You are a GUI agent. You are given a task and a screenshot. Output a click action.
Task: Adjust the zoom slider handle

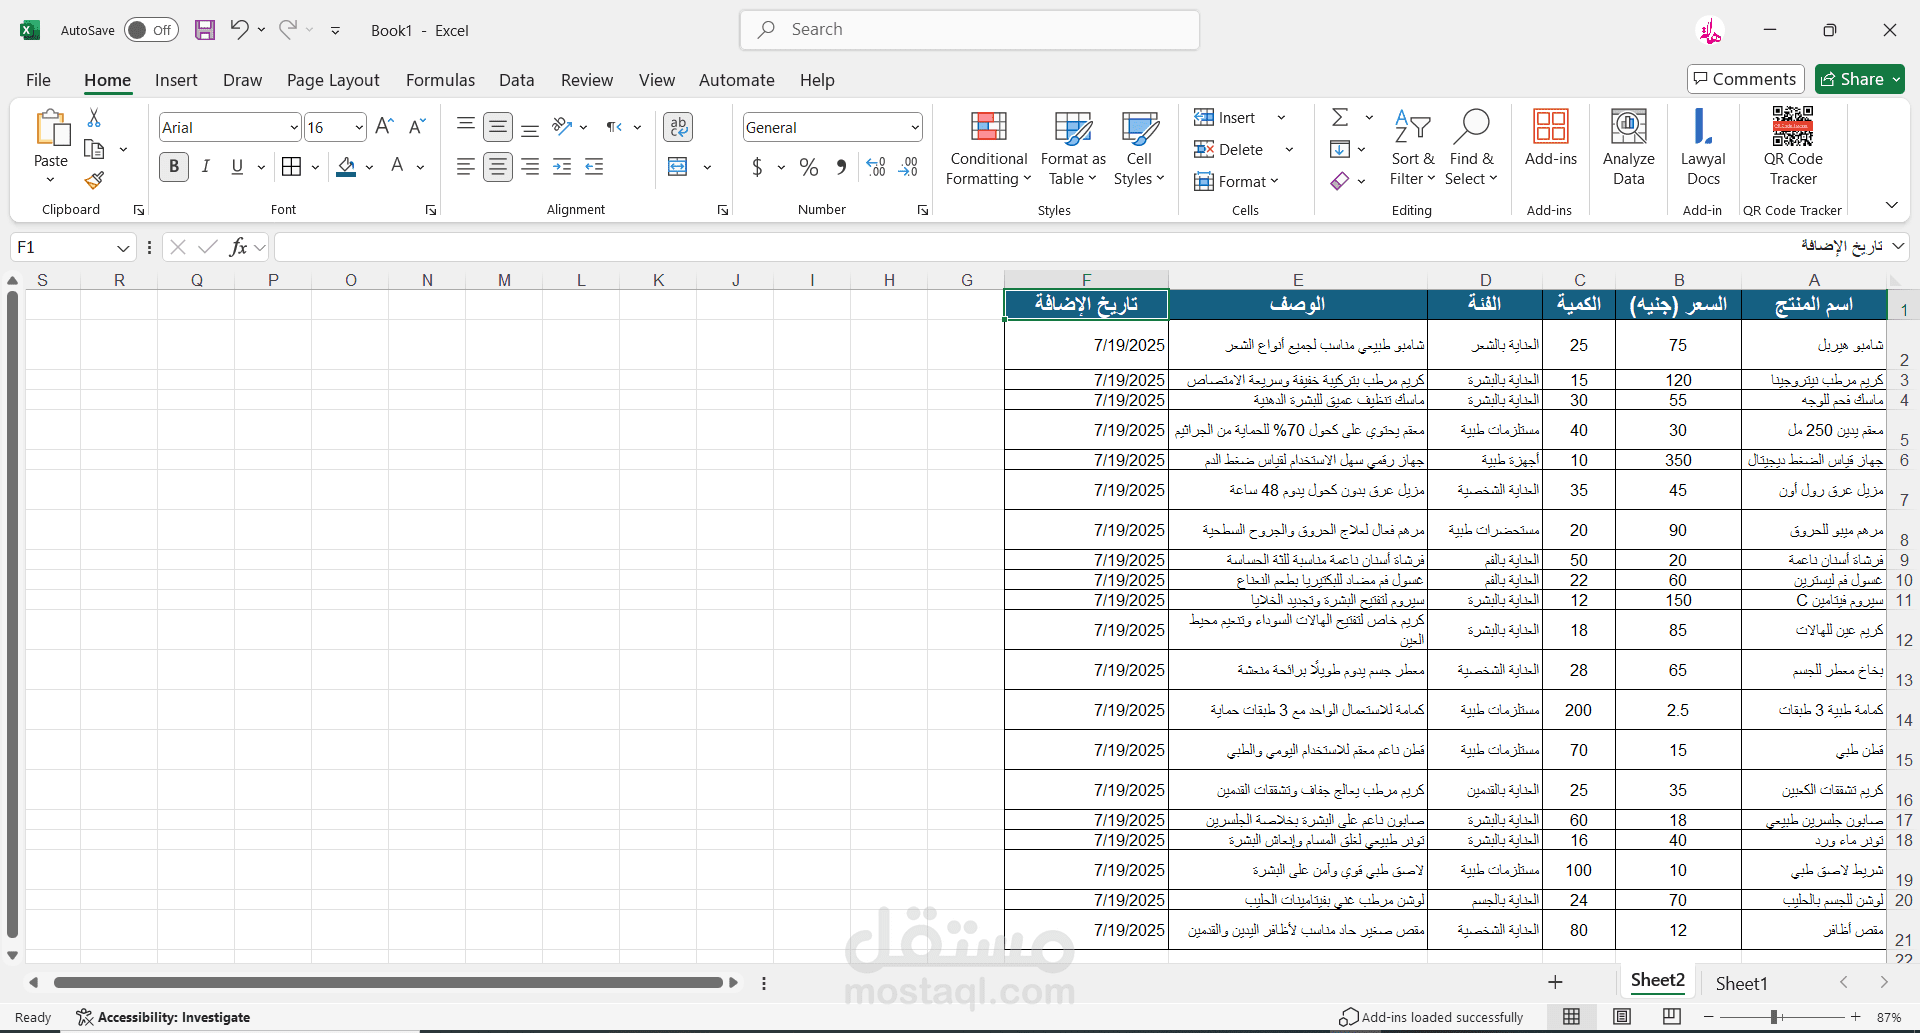tap(1774, 1017)
